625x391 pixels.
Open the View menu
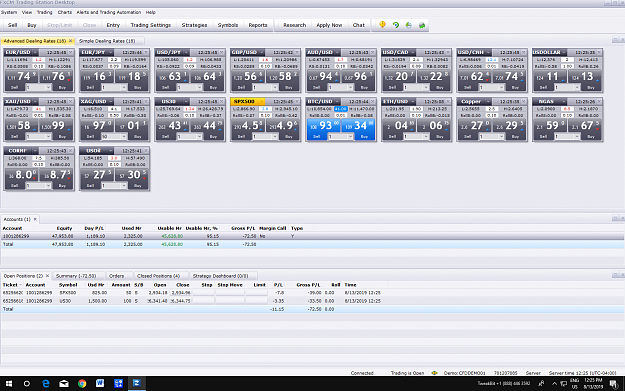point(27,12)
